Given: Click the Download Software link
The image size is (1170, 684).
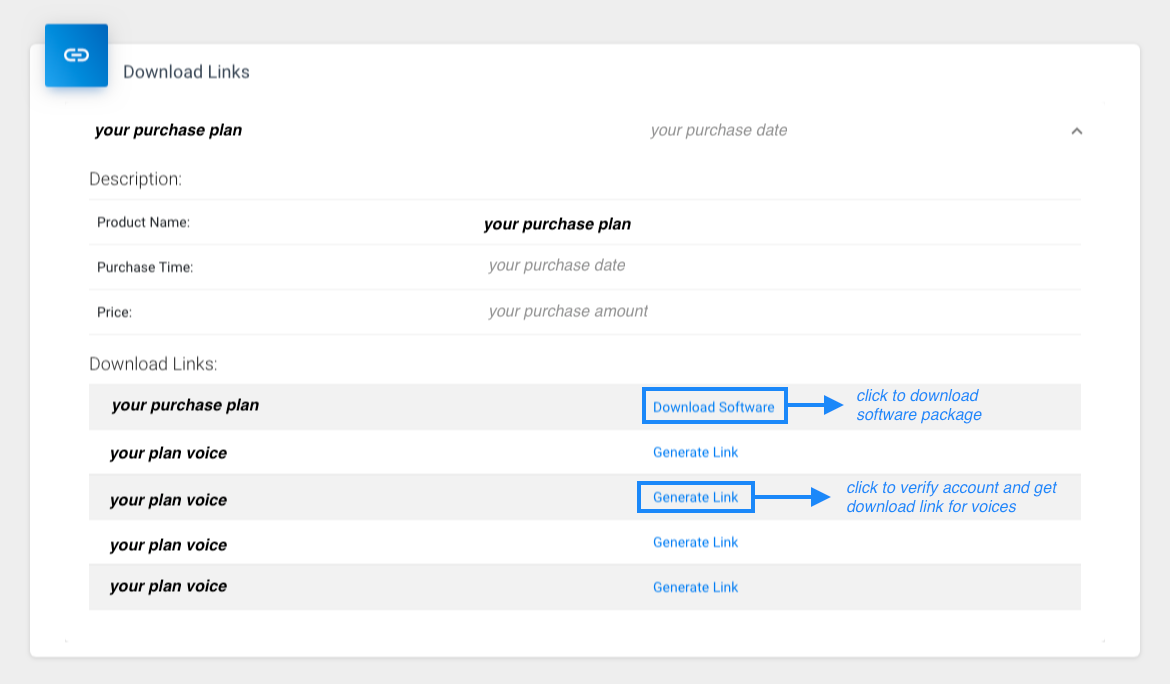Looking at the screenshot, I should click(x=714, y=407).
